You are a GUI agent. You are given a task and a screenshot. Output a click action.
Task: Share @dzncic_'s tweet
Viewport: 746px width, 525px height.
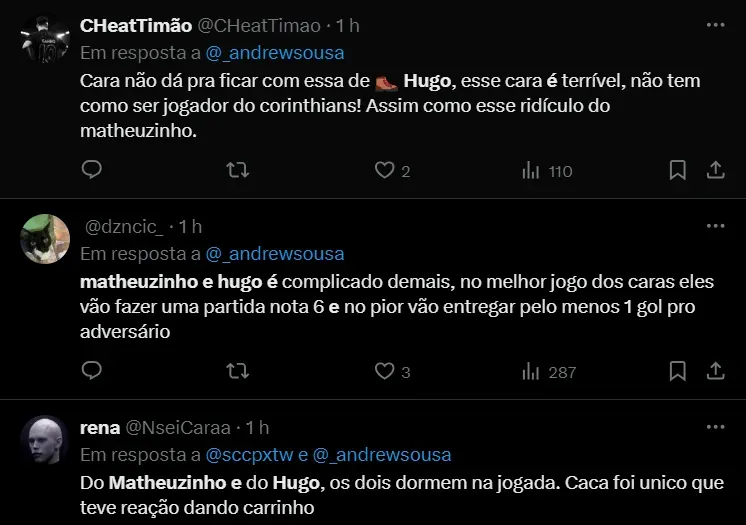[715, 372]
